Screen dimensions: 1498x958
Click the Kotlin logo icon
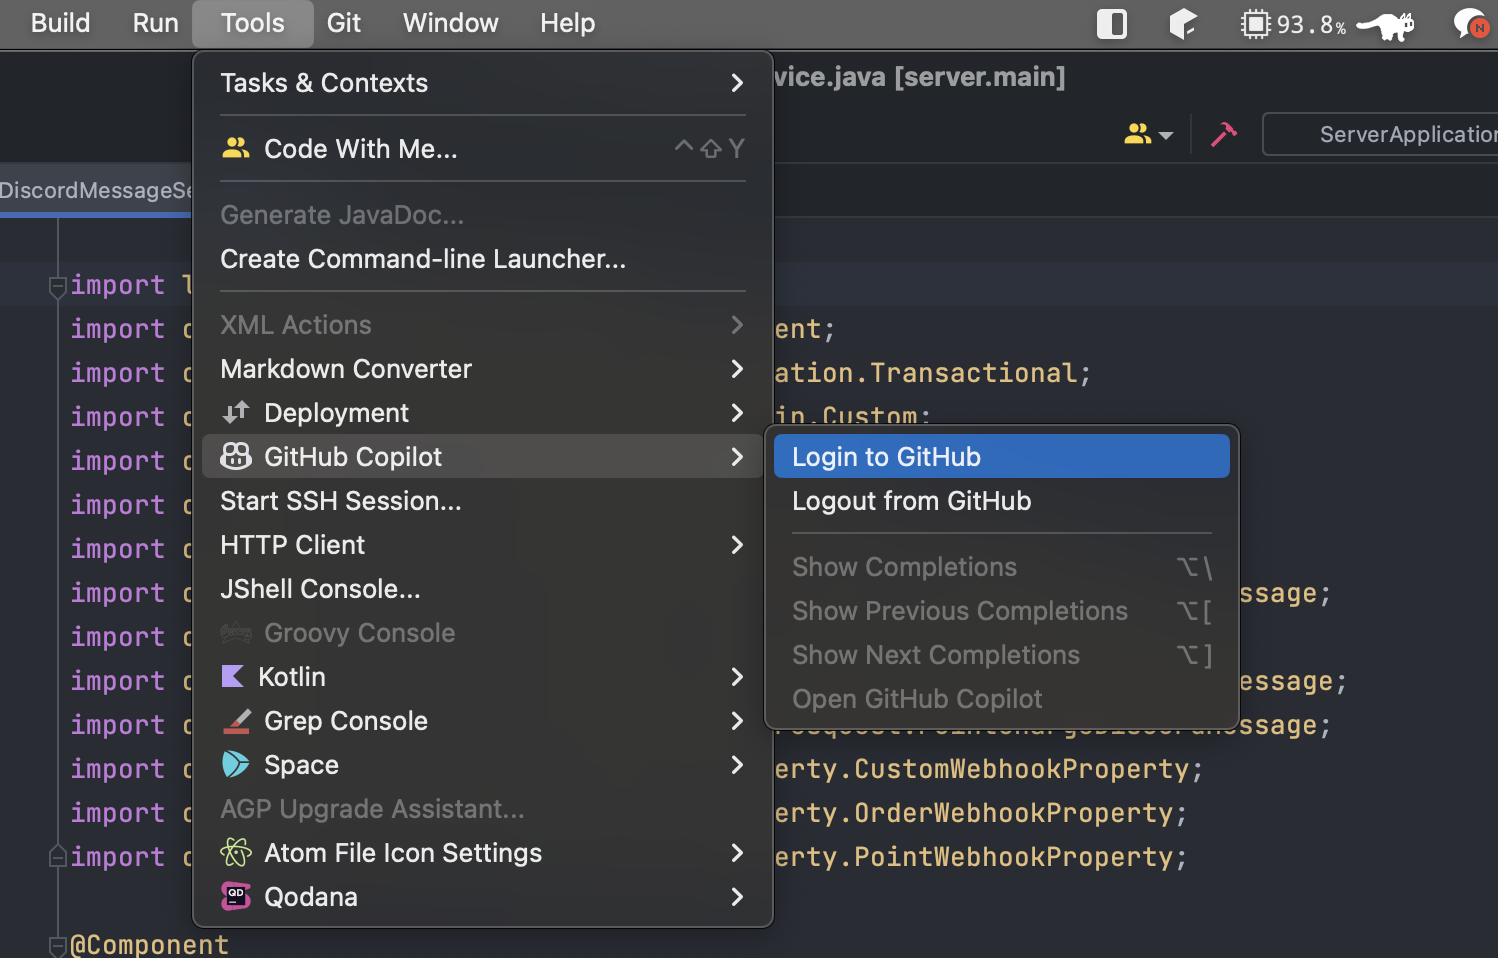point(232,676)
